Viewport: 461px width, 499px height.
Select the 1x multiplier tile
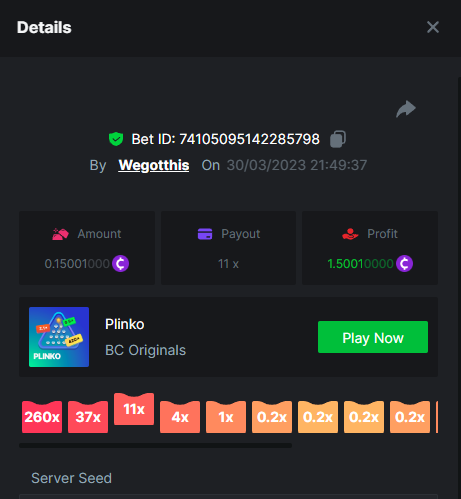click(226, 417)
